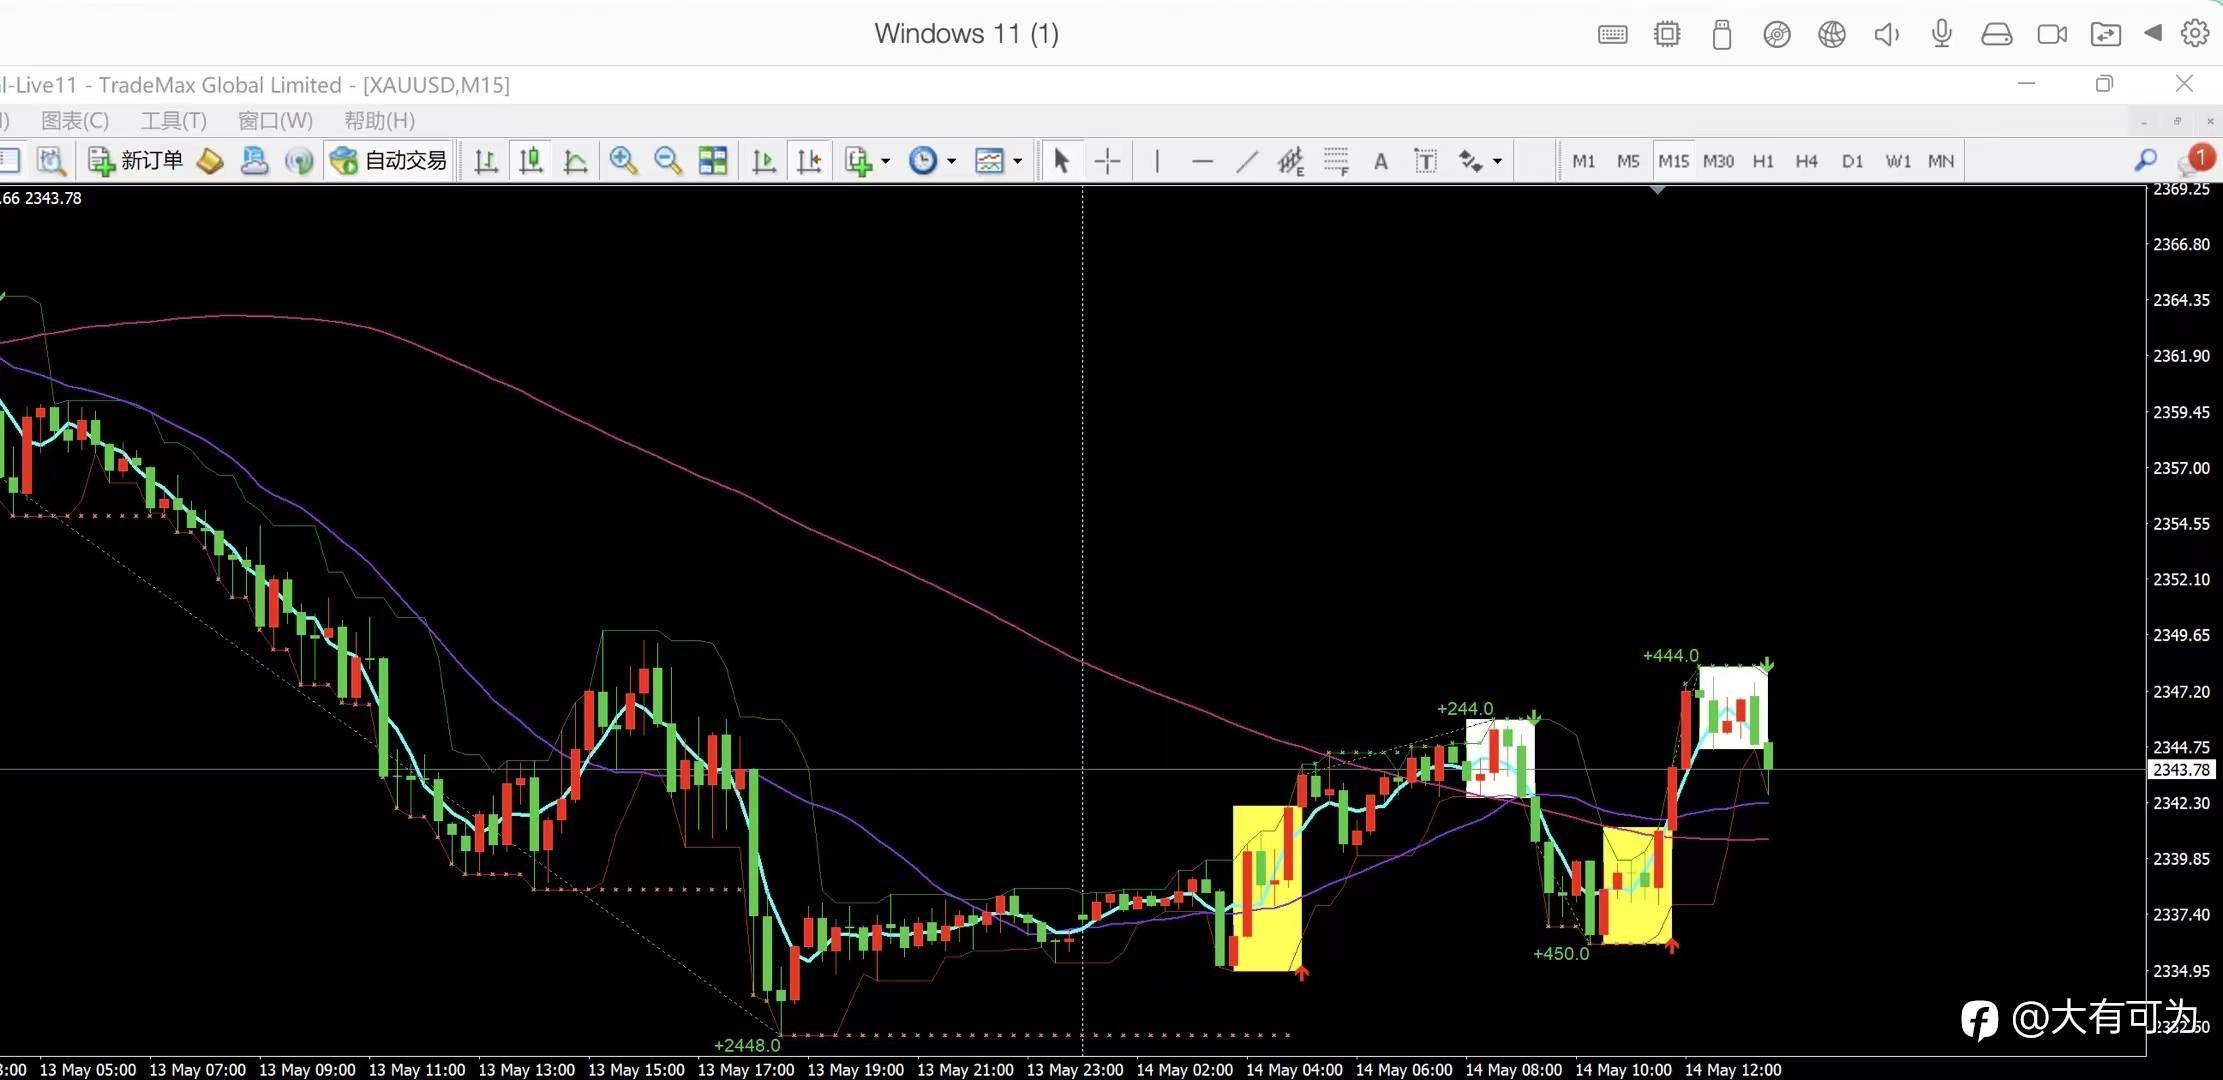
Task: Zoom in on the chart
Action: coord(623,161)
